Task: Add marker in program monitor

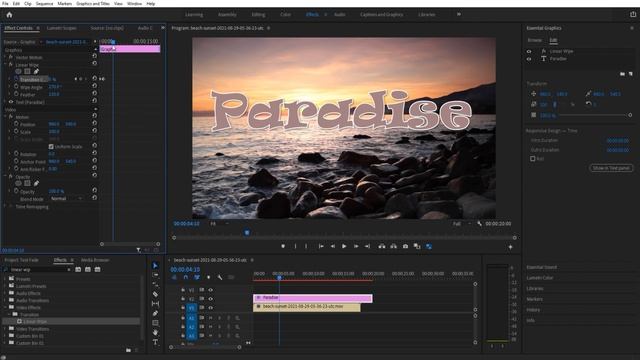Action: pos(283,246)
